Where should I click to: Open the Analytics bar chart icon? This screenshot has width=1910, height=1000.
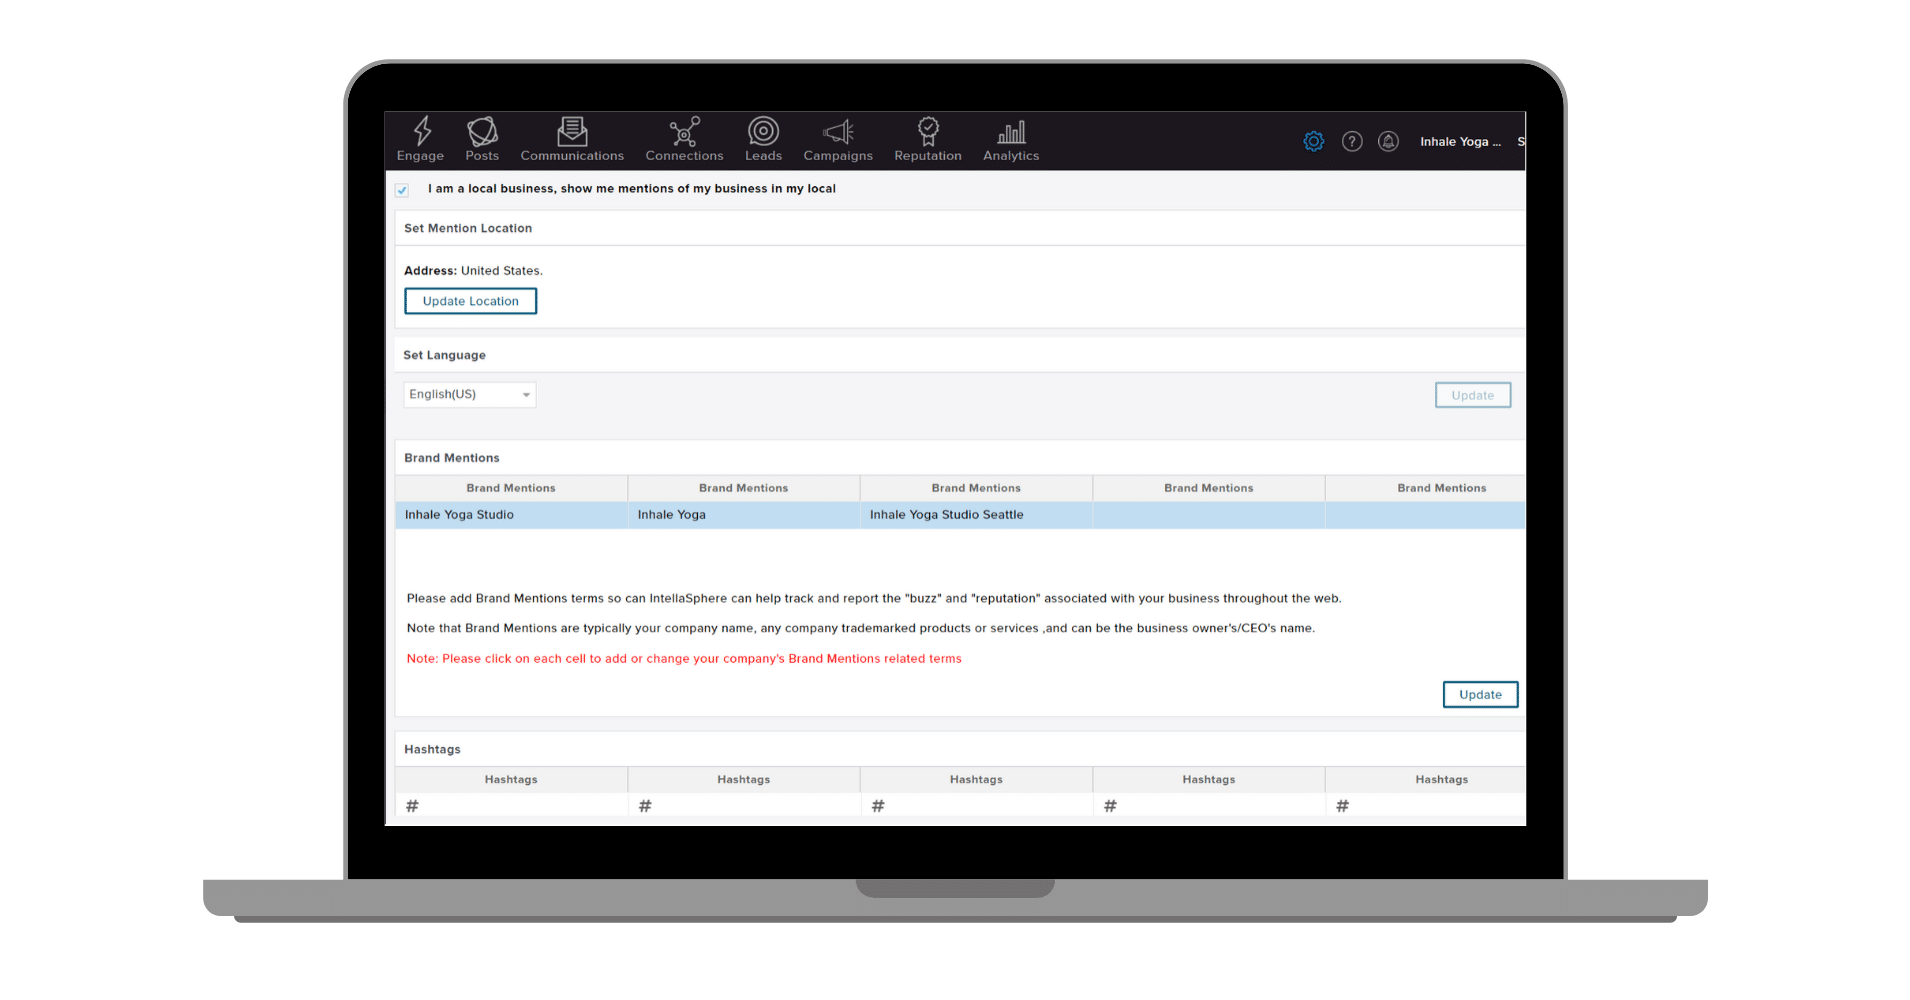pyautogui.click(x=1011, y=132)
